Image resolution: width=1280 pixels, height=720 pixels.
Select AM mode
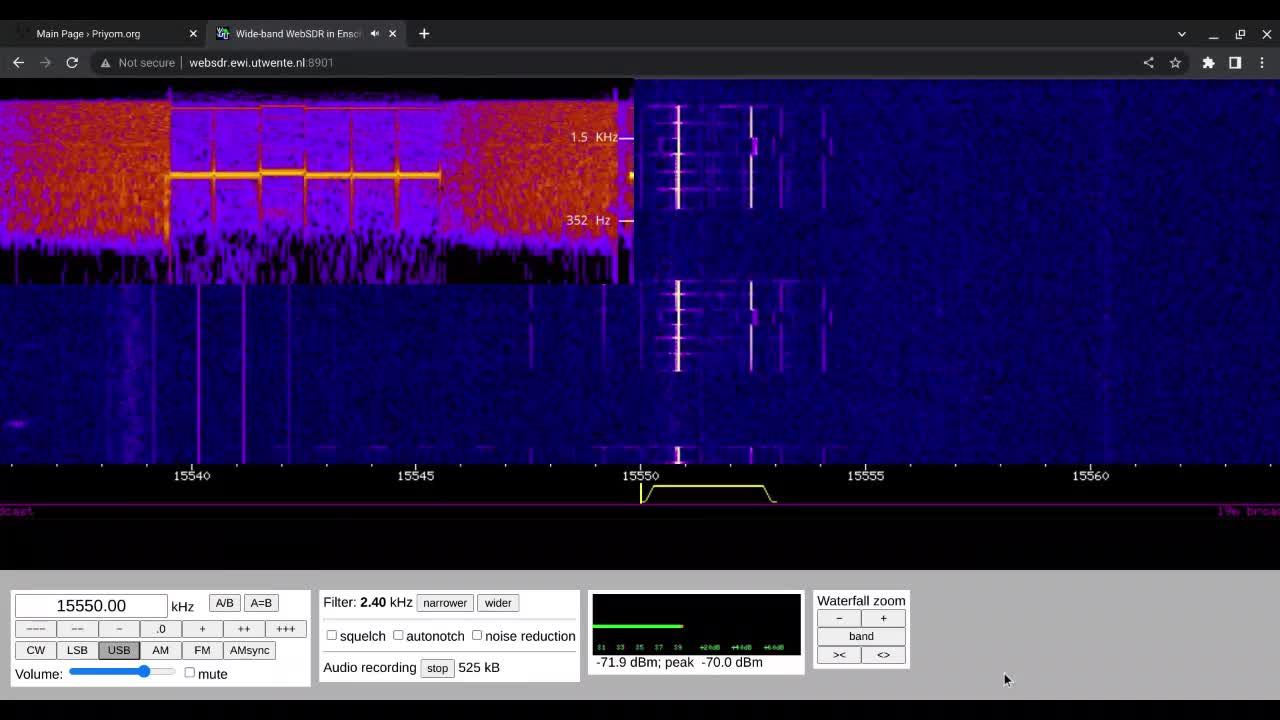pos(160,650)
